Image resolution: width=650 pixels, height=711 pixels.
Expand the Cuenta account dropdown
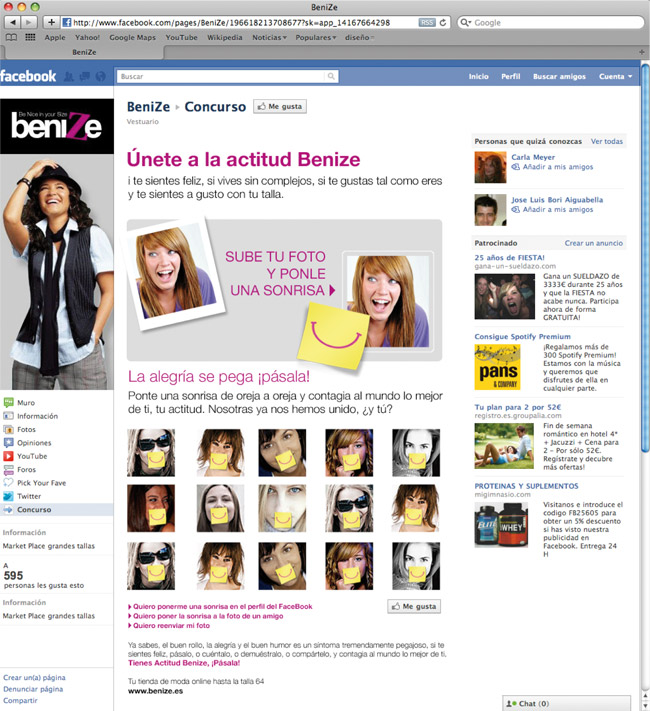click(x=614, y=76)
